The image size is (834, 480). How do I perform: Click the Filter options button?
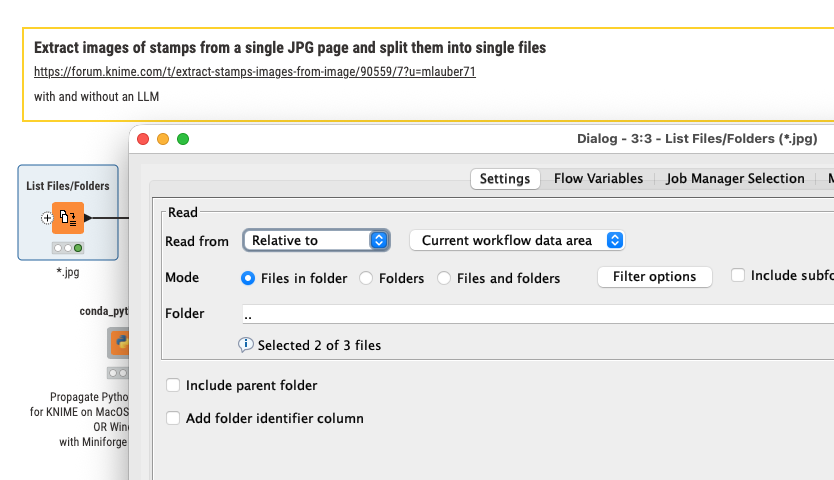point(654,277)
